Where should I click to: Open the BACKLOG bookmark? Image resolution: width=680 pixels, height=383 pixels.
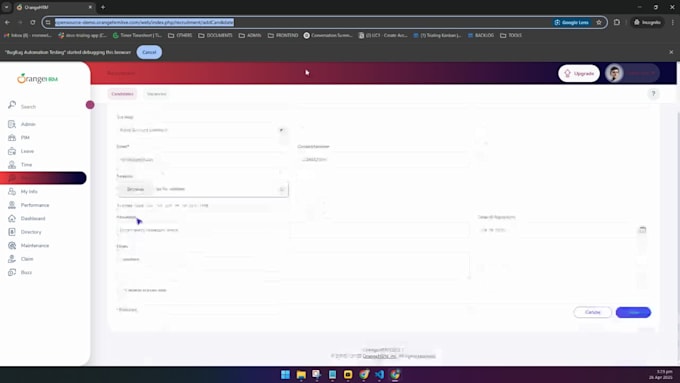click(x=481, y=36)
